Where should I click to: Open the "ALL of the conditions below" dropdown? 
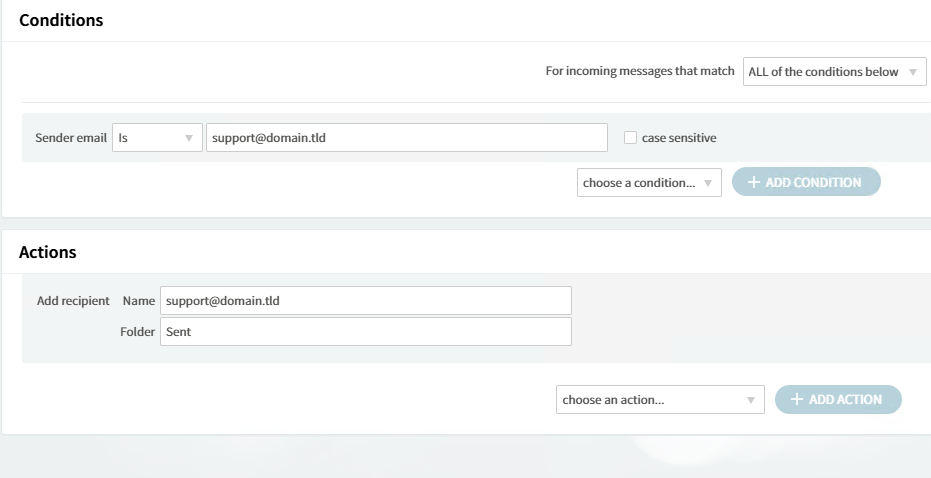835,72
